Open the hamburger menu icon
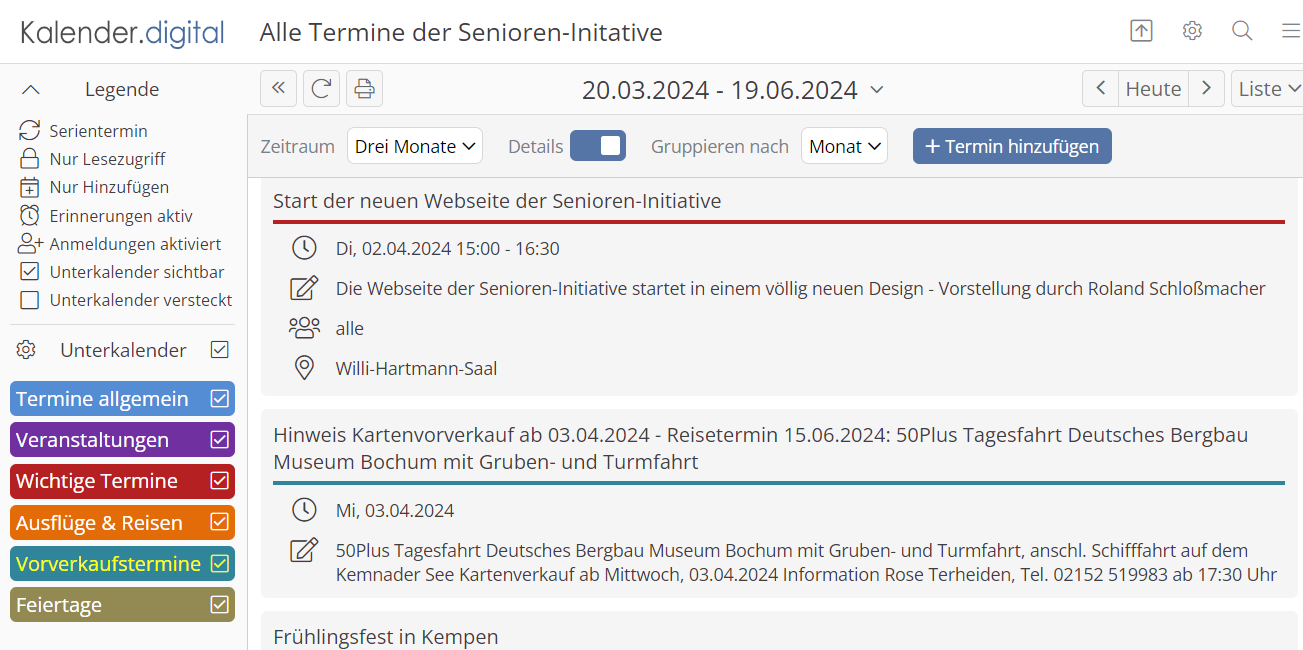The height and width of the screenshot is (650, 1303). coord(1291,31)
